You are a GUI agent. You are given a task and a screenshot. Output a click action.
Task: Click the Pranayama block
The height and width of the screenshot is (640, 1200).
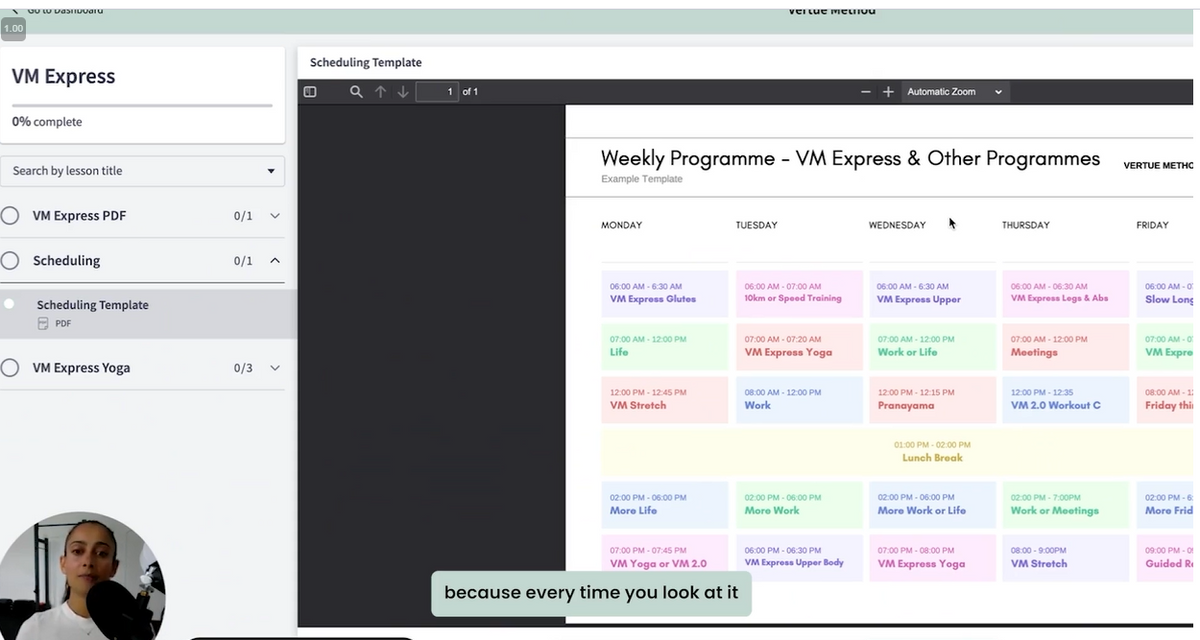(x=932, y=399)
